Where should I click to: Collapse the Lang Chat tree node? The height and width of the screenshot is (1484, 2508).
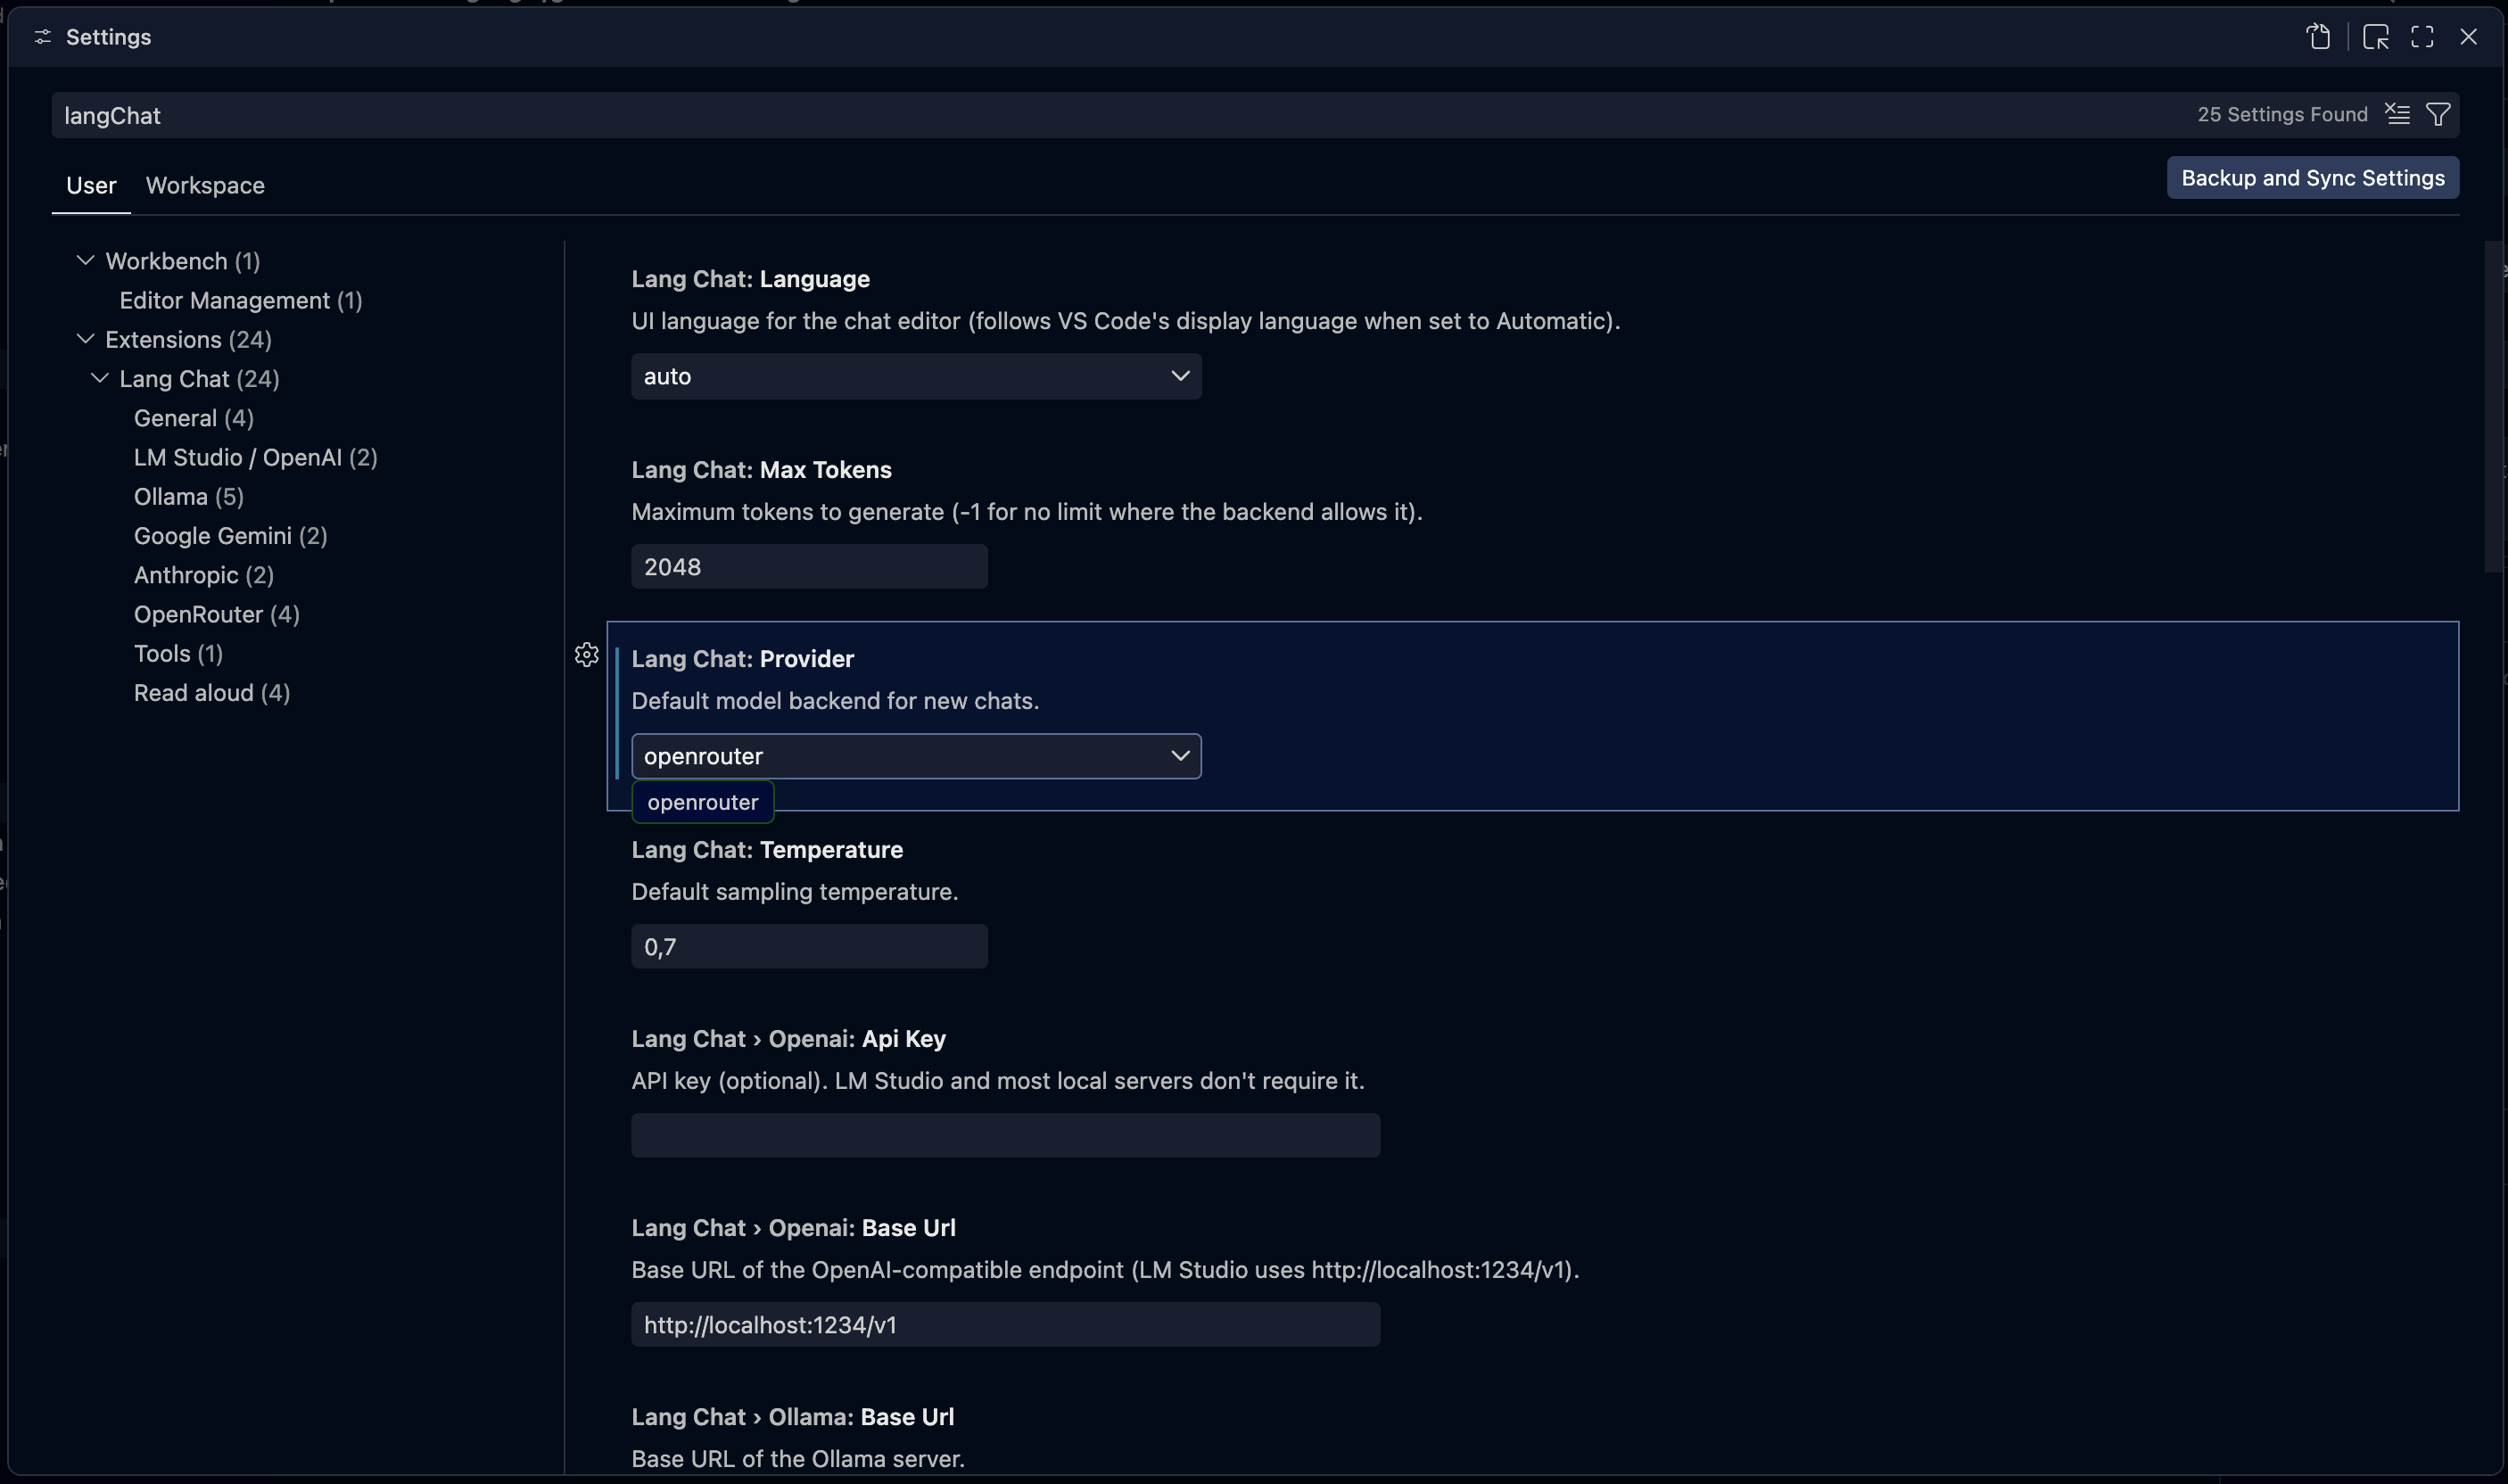click(x=99, y=378)
